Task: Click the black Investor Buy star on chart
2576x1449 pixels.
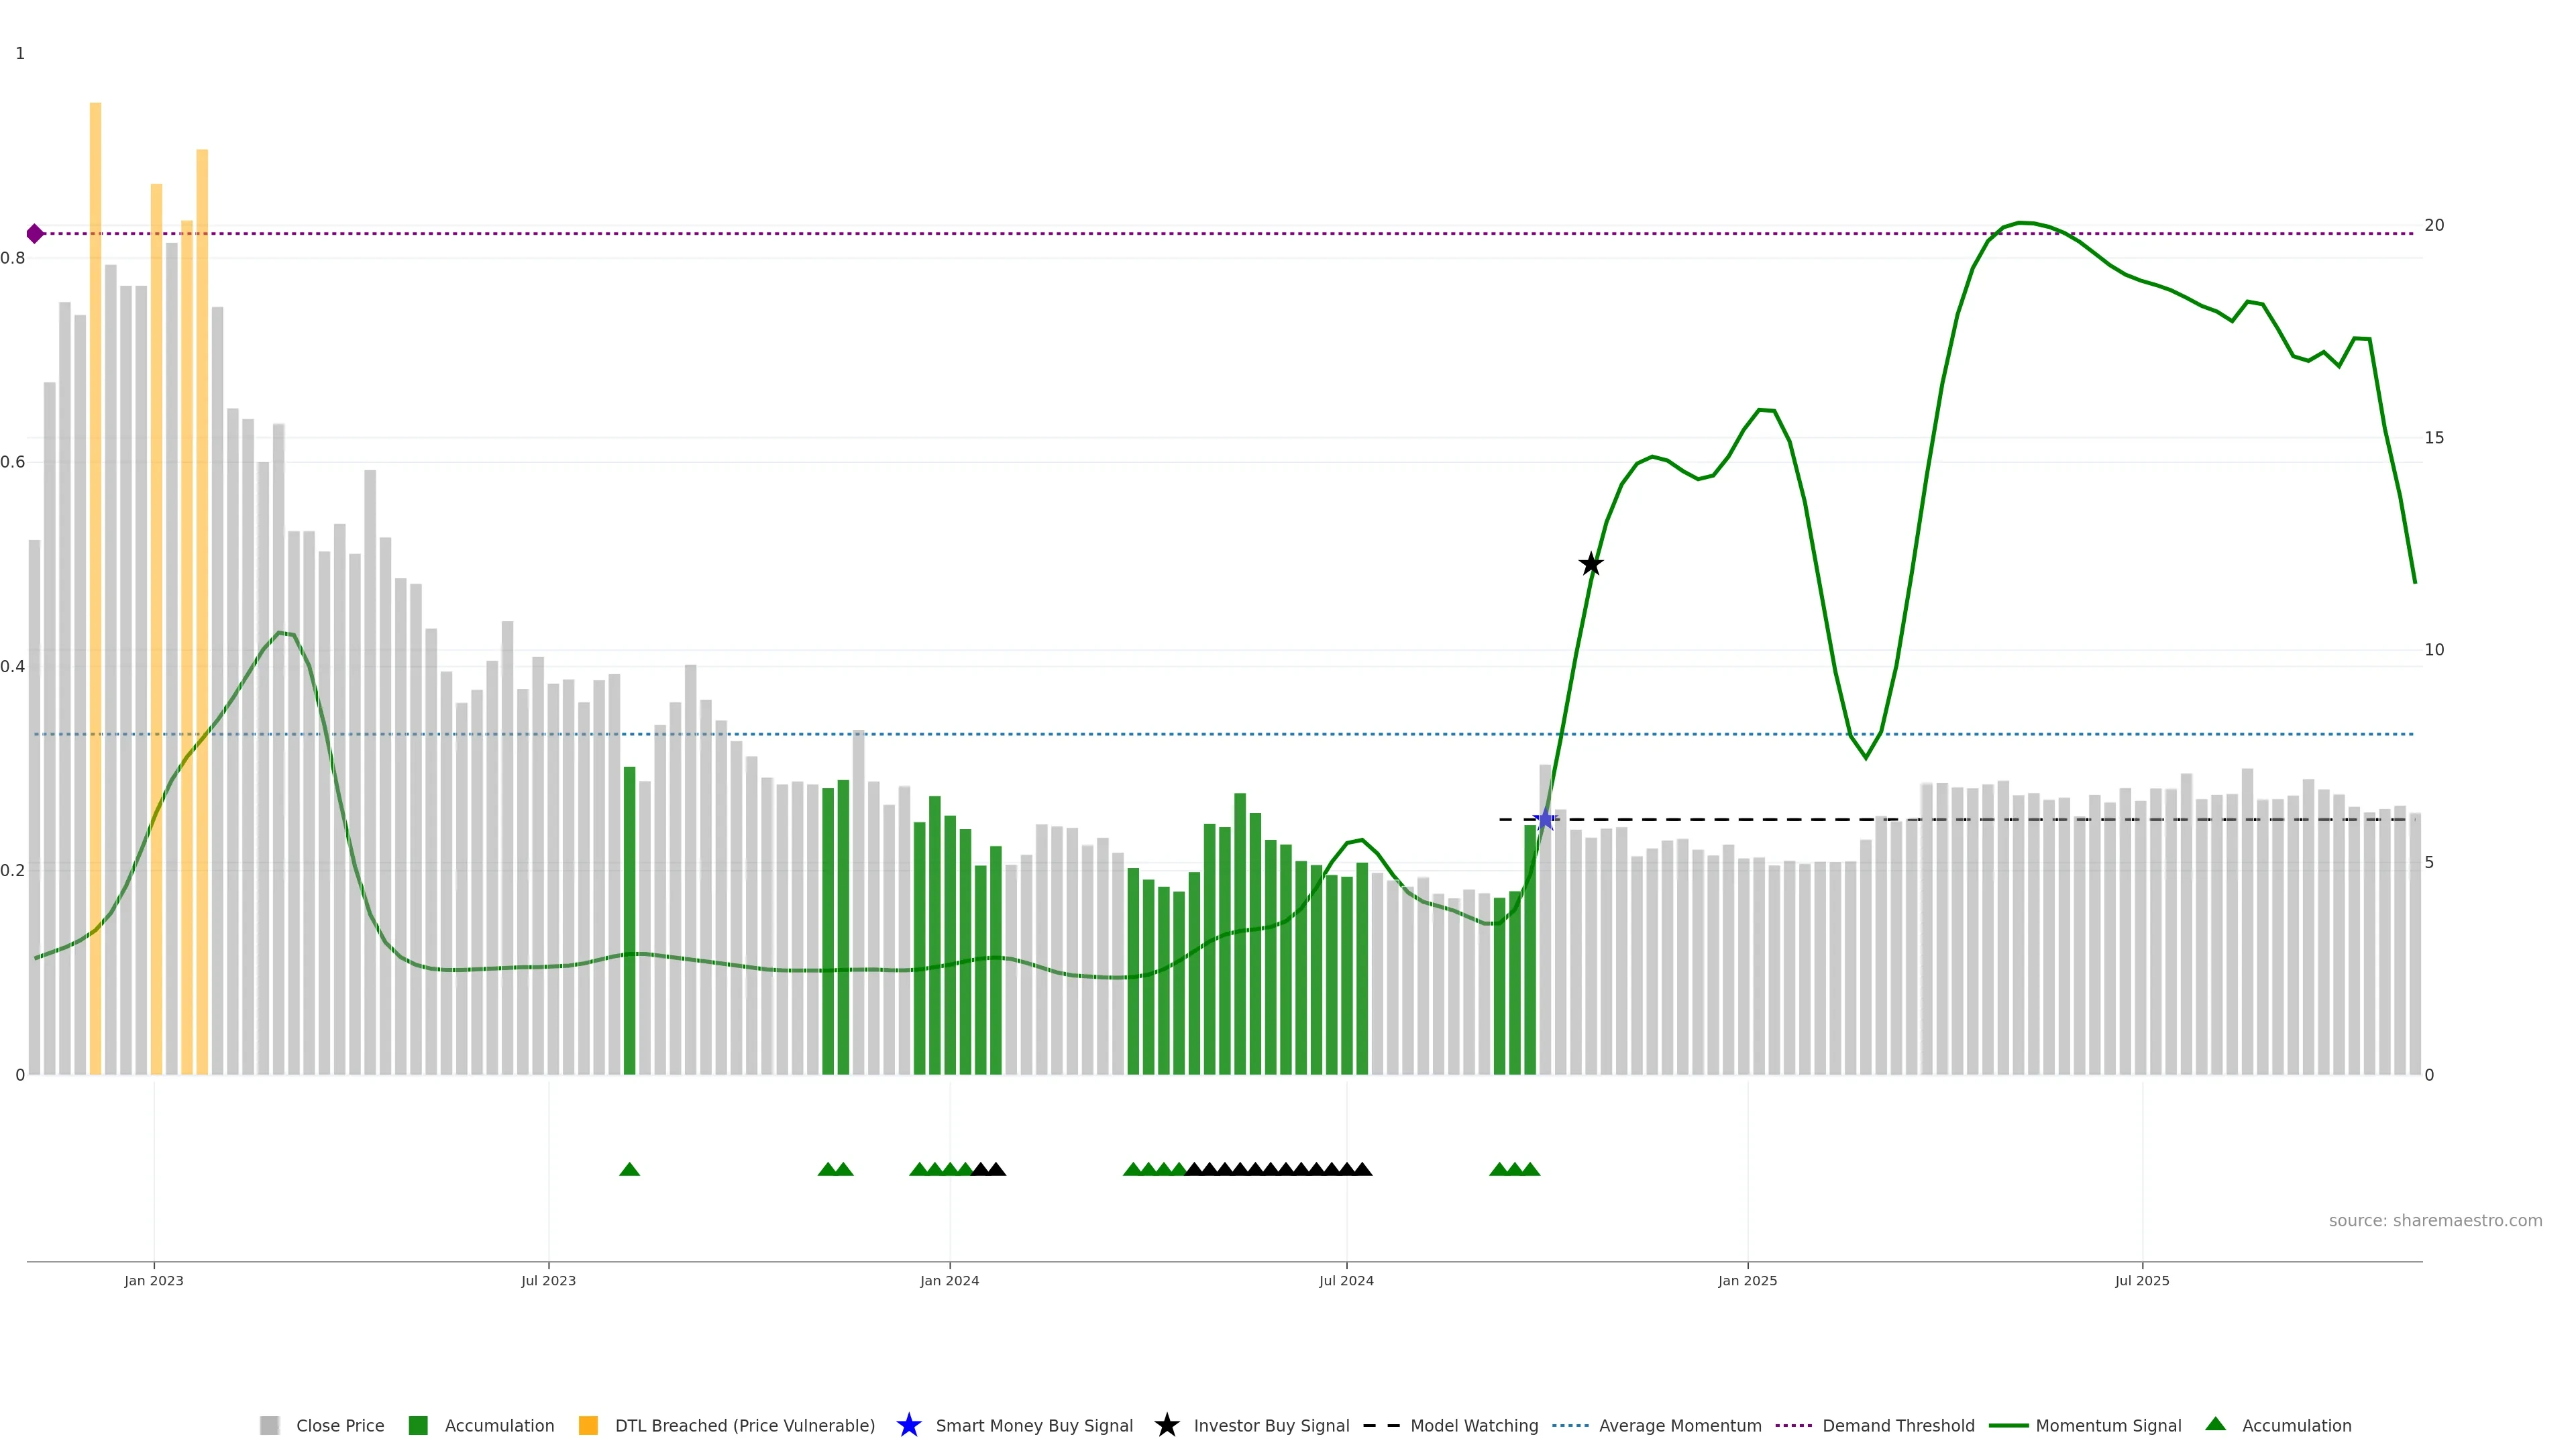Action: pyautogui.click(x=1591, y=564)
